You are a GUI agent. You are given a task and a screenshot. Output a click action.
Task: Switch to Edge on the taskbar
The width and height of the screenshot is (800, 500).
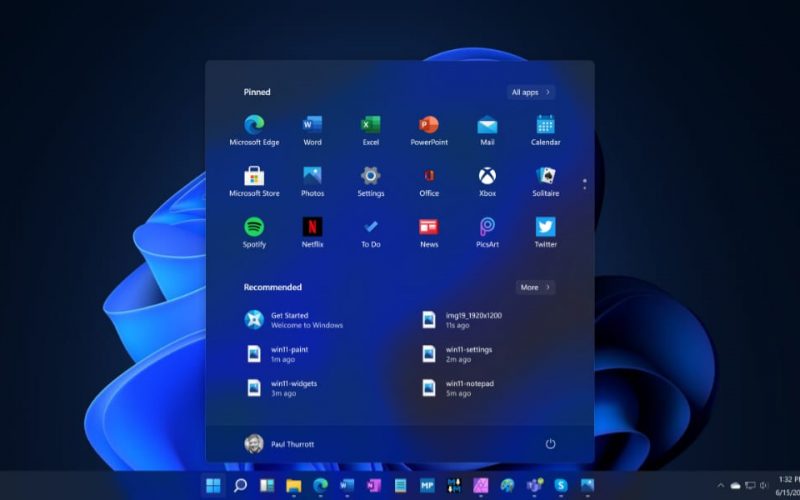(x=320, y=485)
